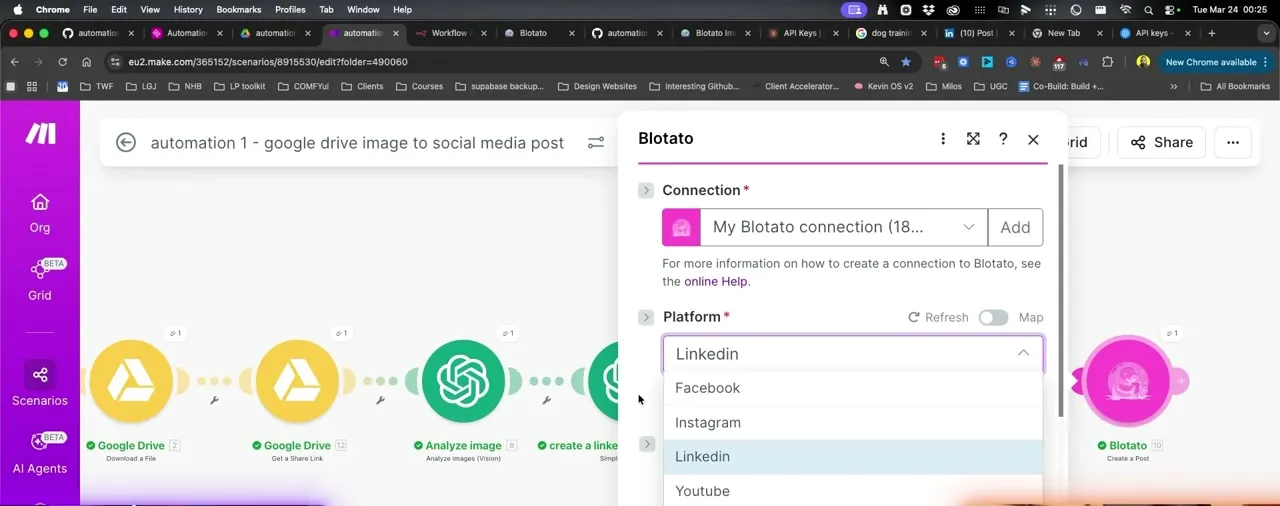Open the My Blotato connection dropdown

(844, 227)
